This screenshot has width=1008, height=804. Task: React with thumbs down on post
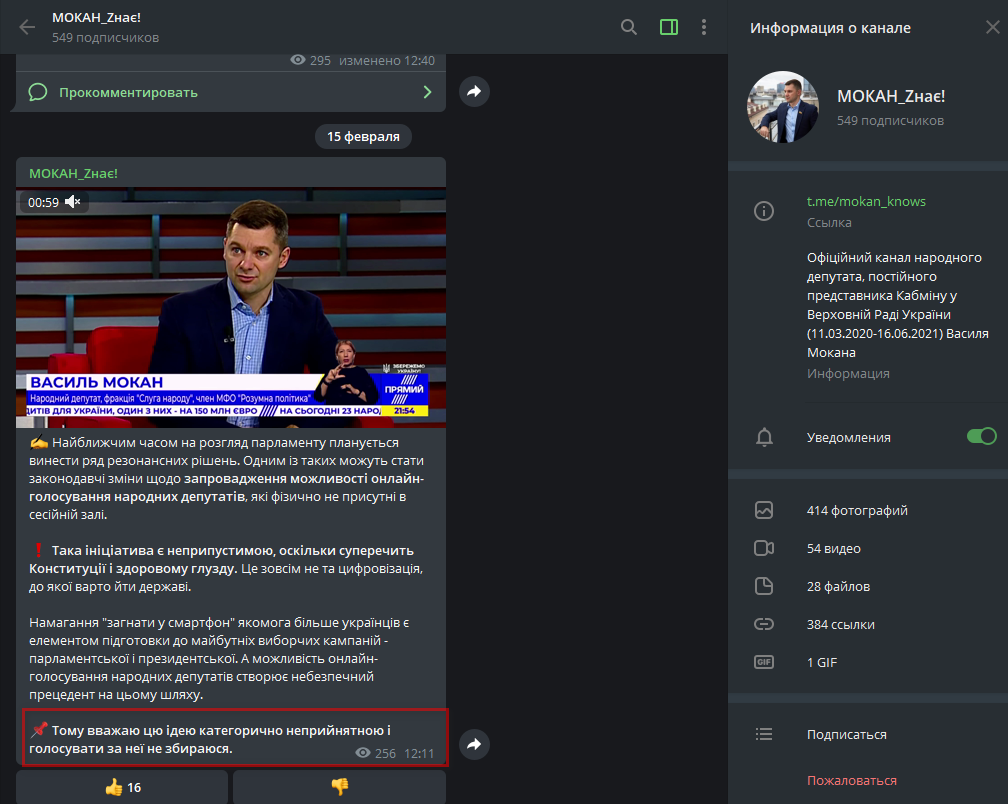pos(339,787)
